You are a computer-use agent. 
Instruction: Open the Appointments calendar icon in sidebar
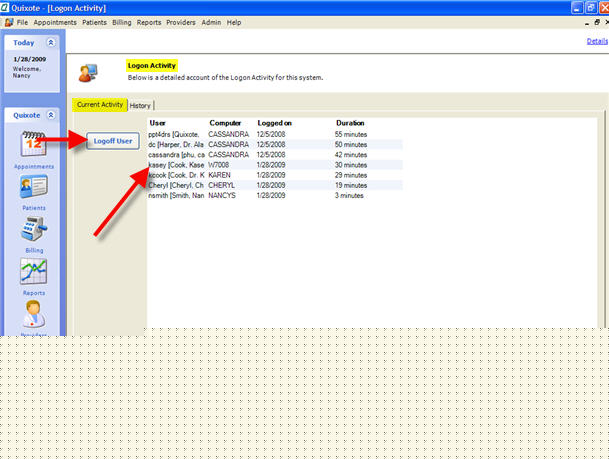(33, 144)
